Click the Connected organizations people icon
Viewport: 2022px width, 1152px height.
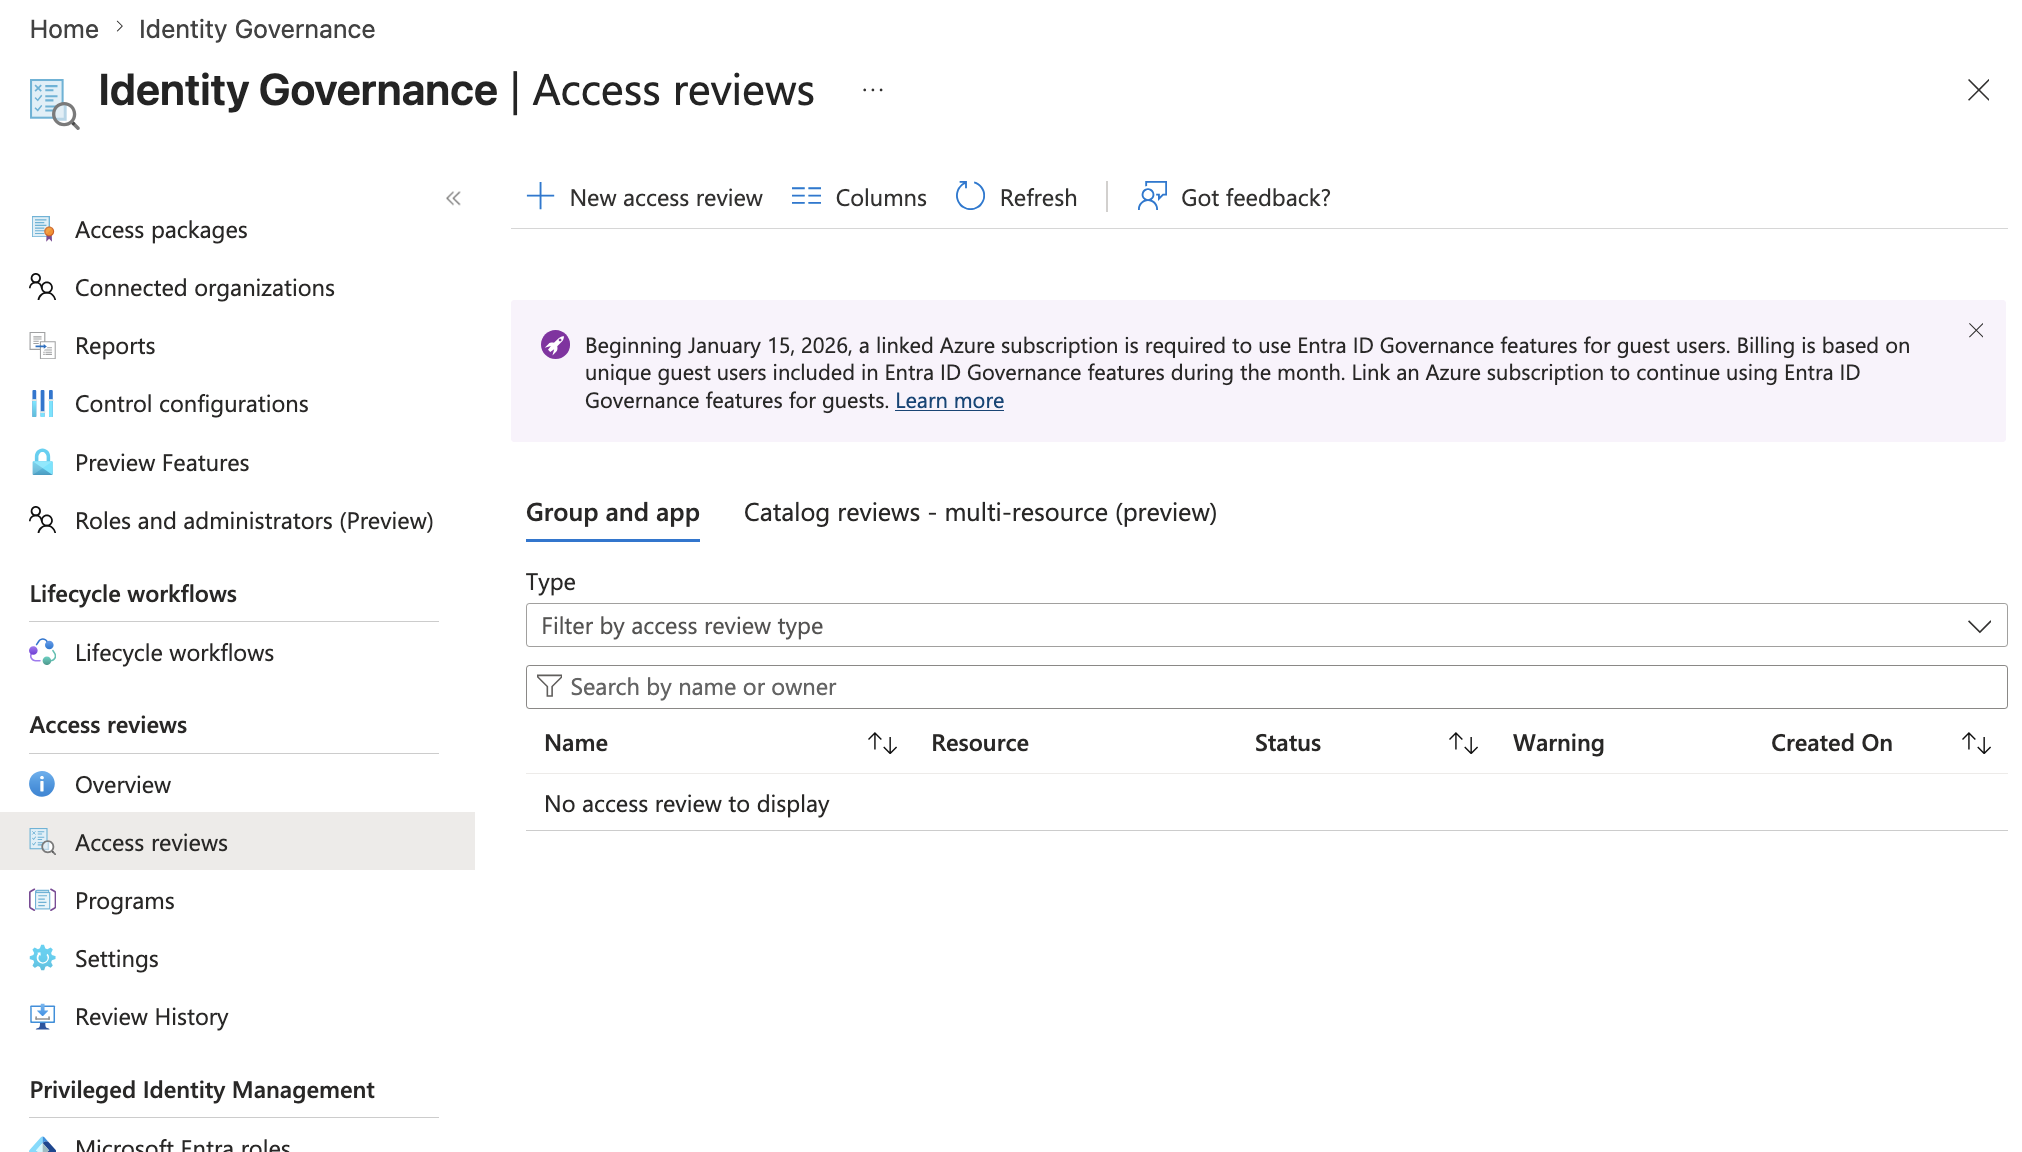42,287
